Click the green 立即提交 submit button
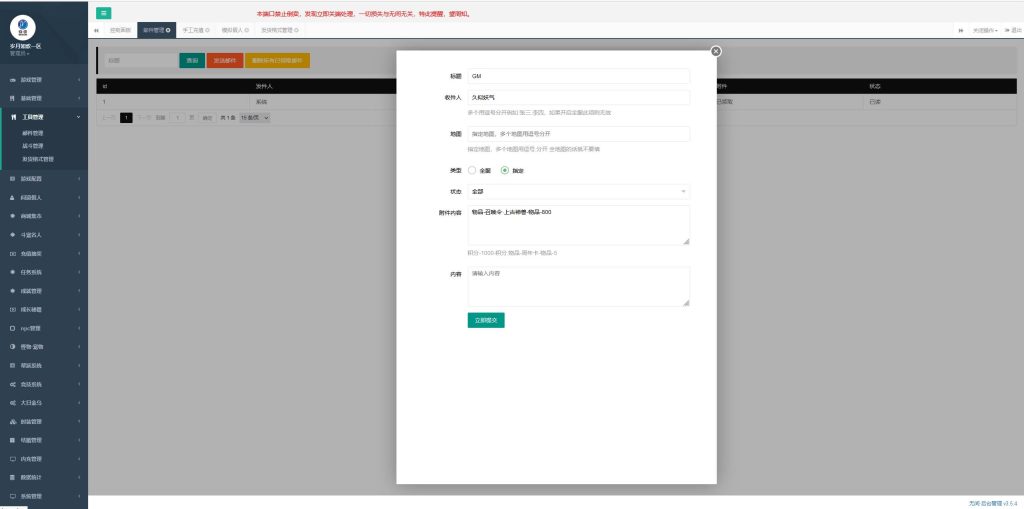The width and height of the screenshot is (1024, 509). 485,320
